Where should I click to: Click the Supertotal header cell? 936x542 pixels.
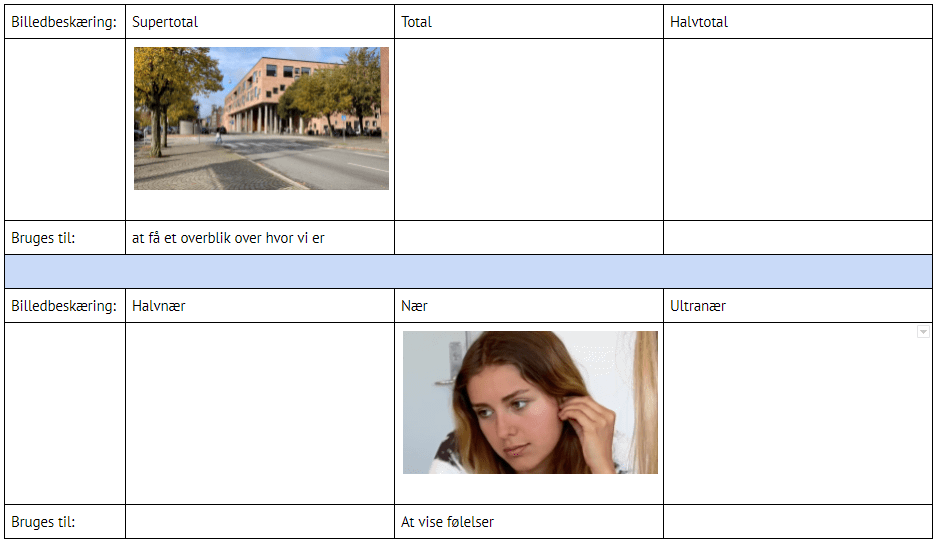pyautogui.click(x=259, y=22)
